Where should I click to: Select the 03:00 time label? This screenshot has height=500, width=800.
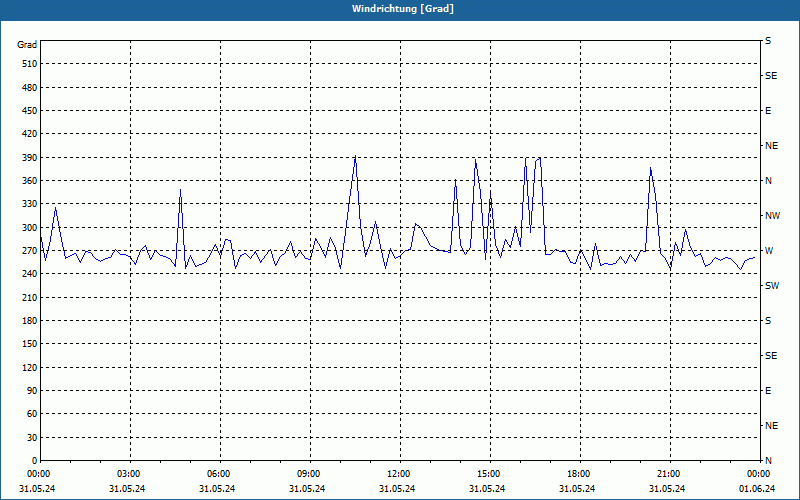[x=128, y=474]
